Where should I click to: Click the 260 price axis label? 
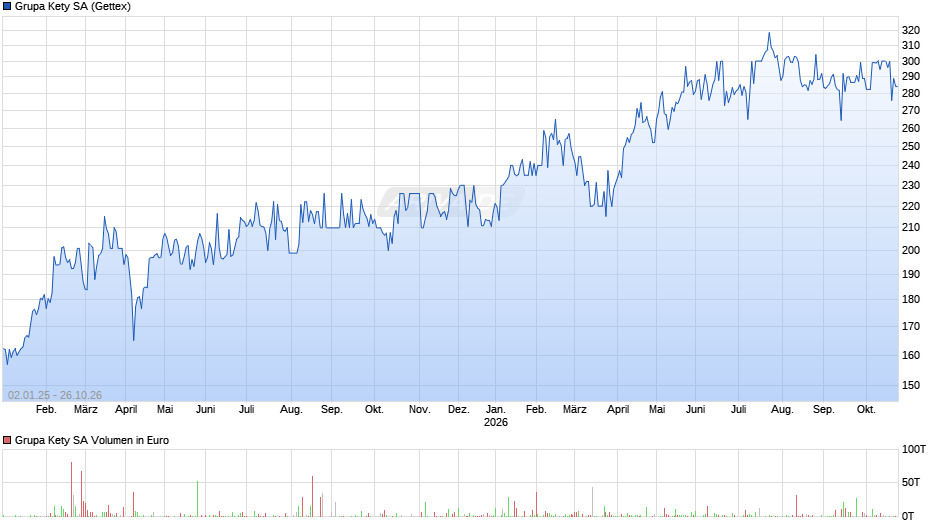point(911,128)
